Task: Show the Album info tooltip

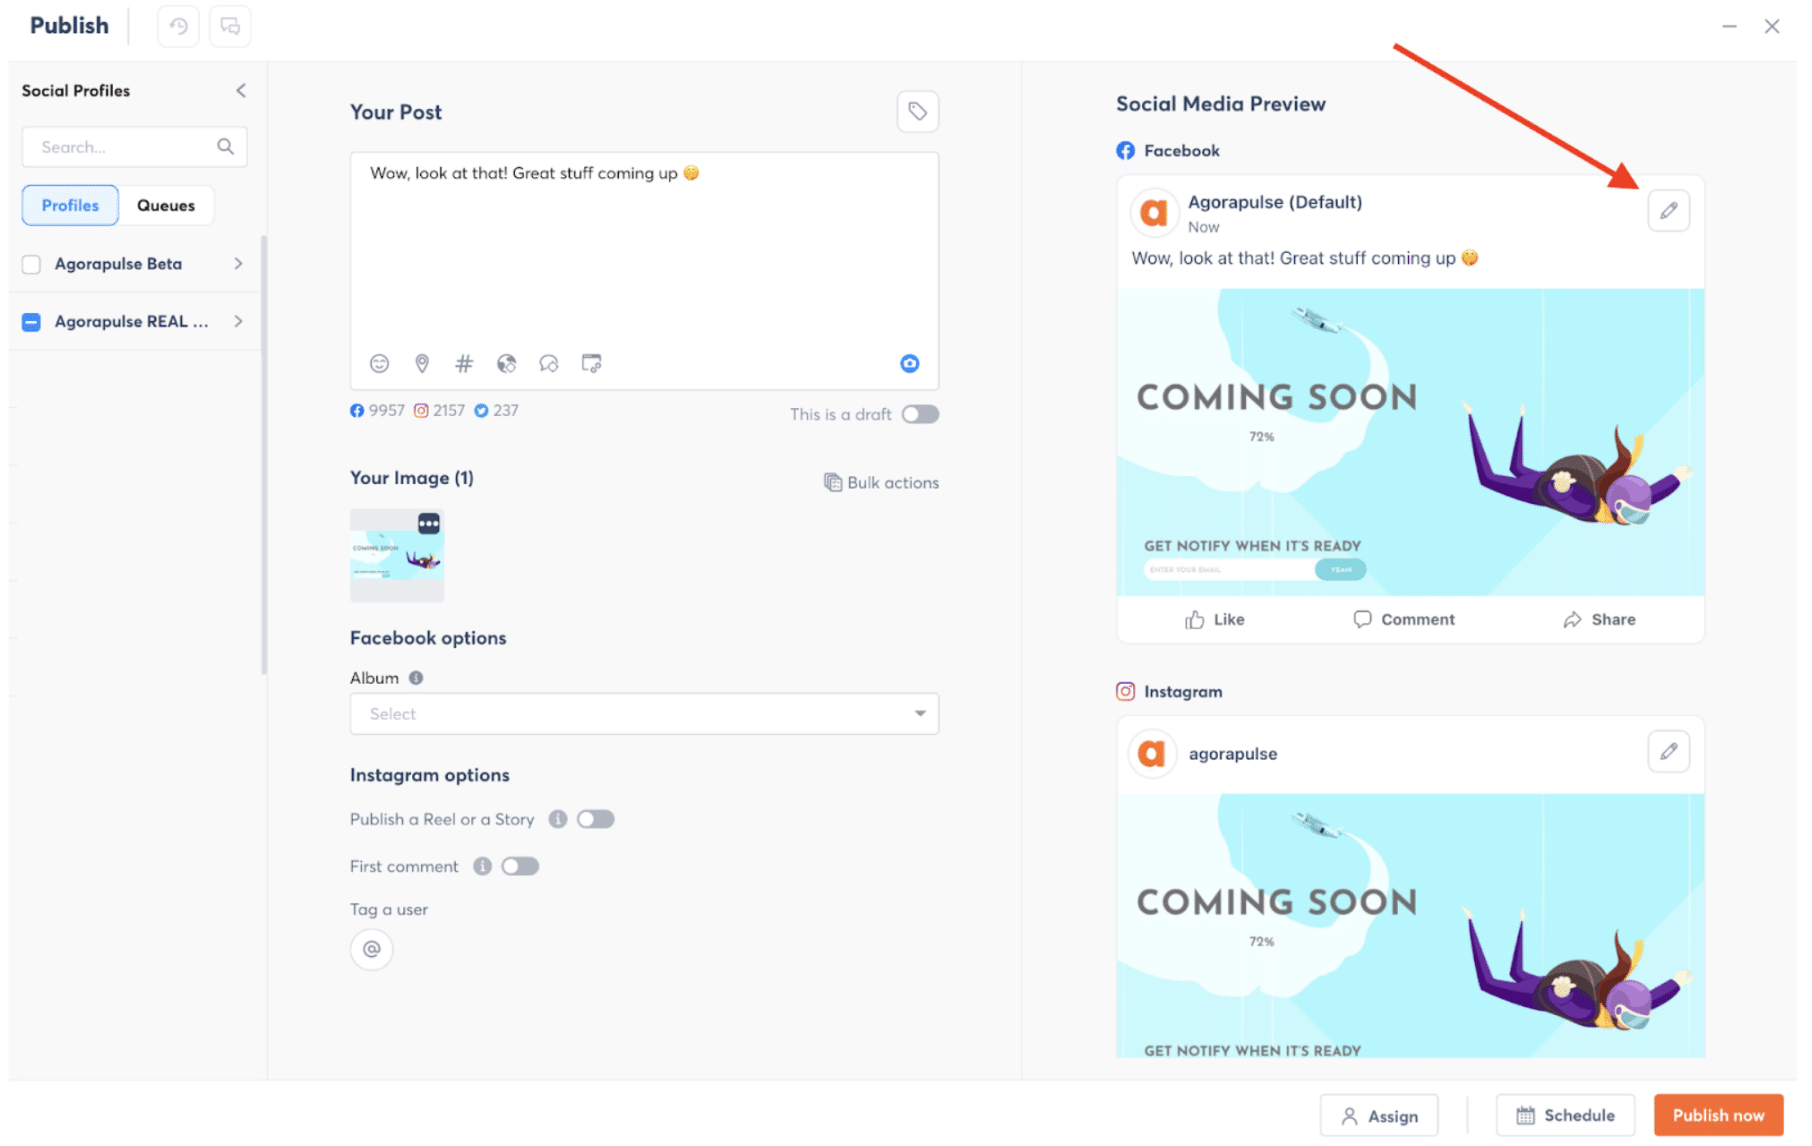Action: pos(416,678)
